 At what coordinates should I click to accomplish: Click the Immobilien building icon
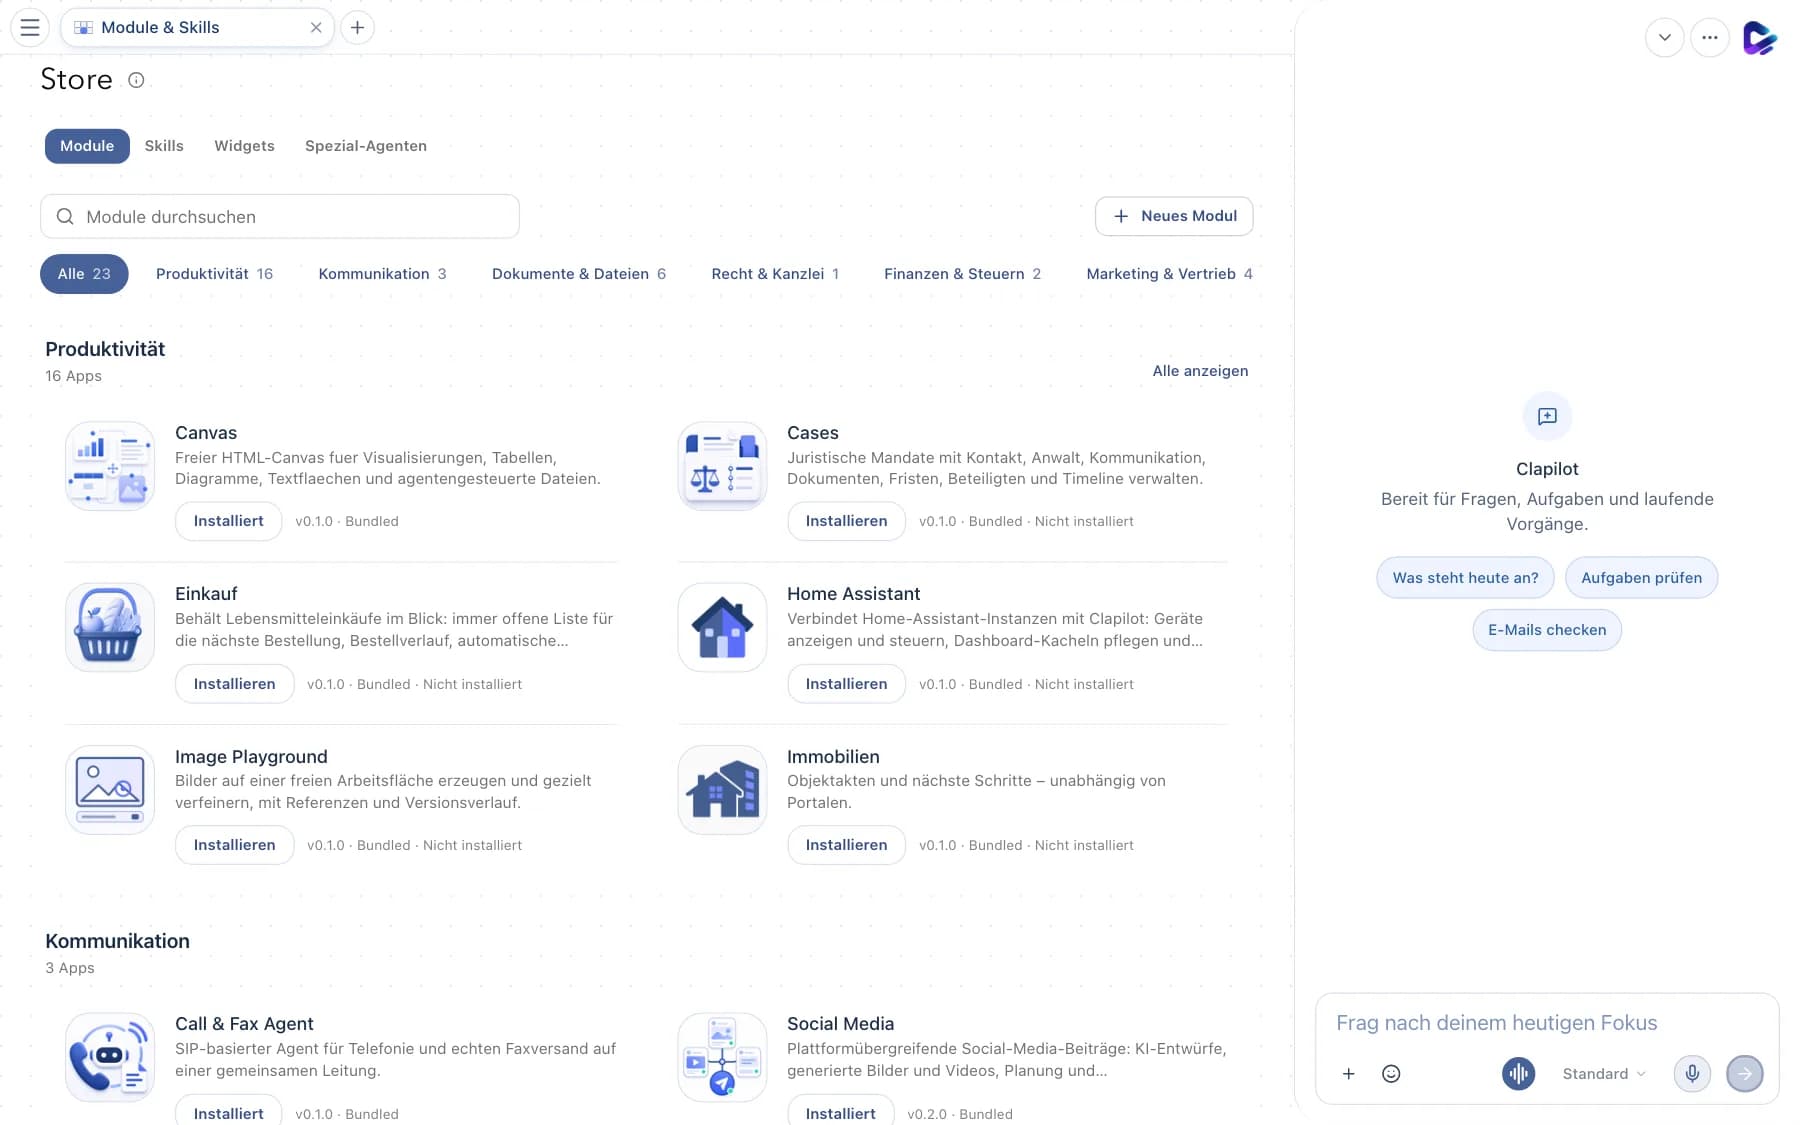coord(722,789)
